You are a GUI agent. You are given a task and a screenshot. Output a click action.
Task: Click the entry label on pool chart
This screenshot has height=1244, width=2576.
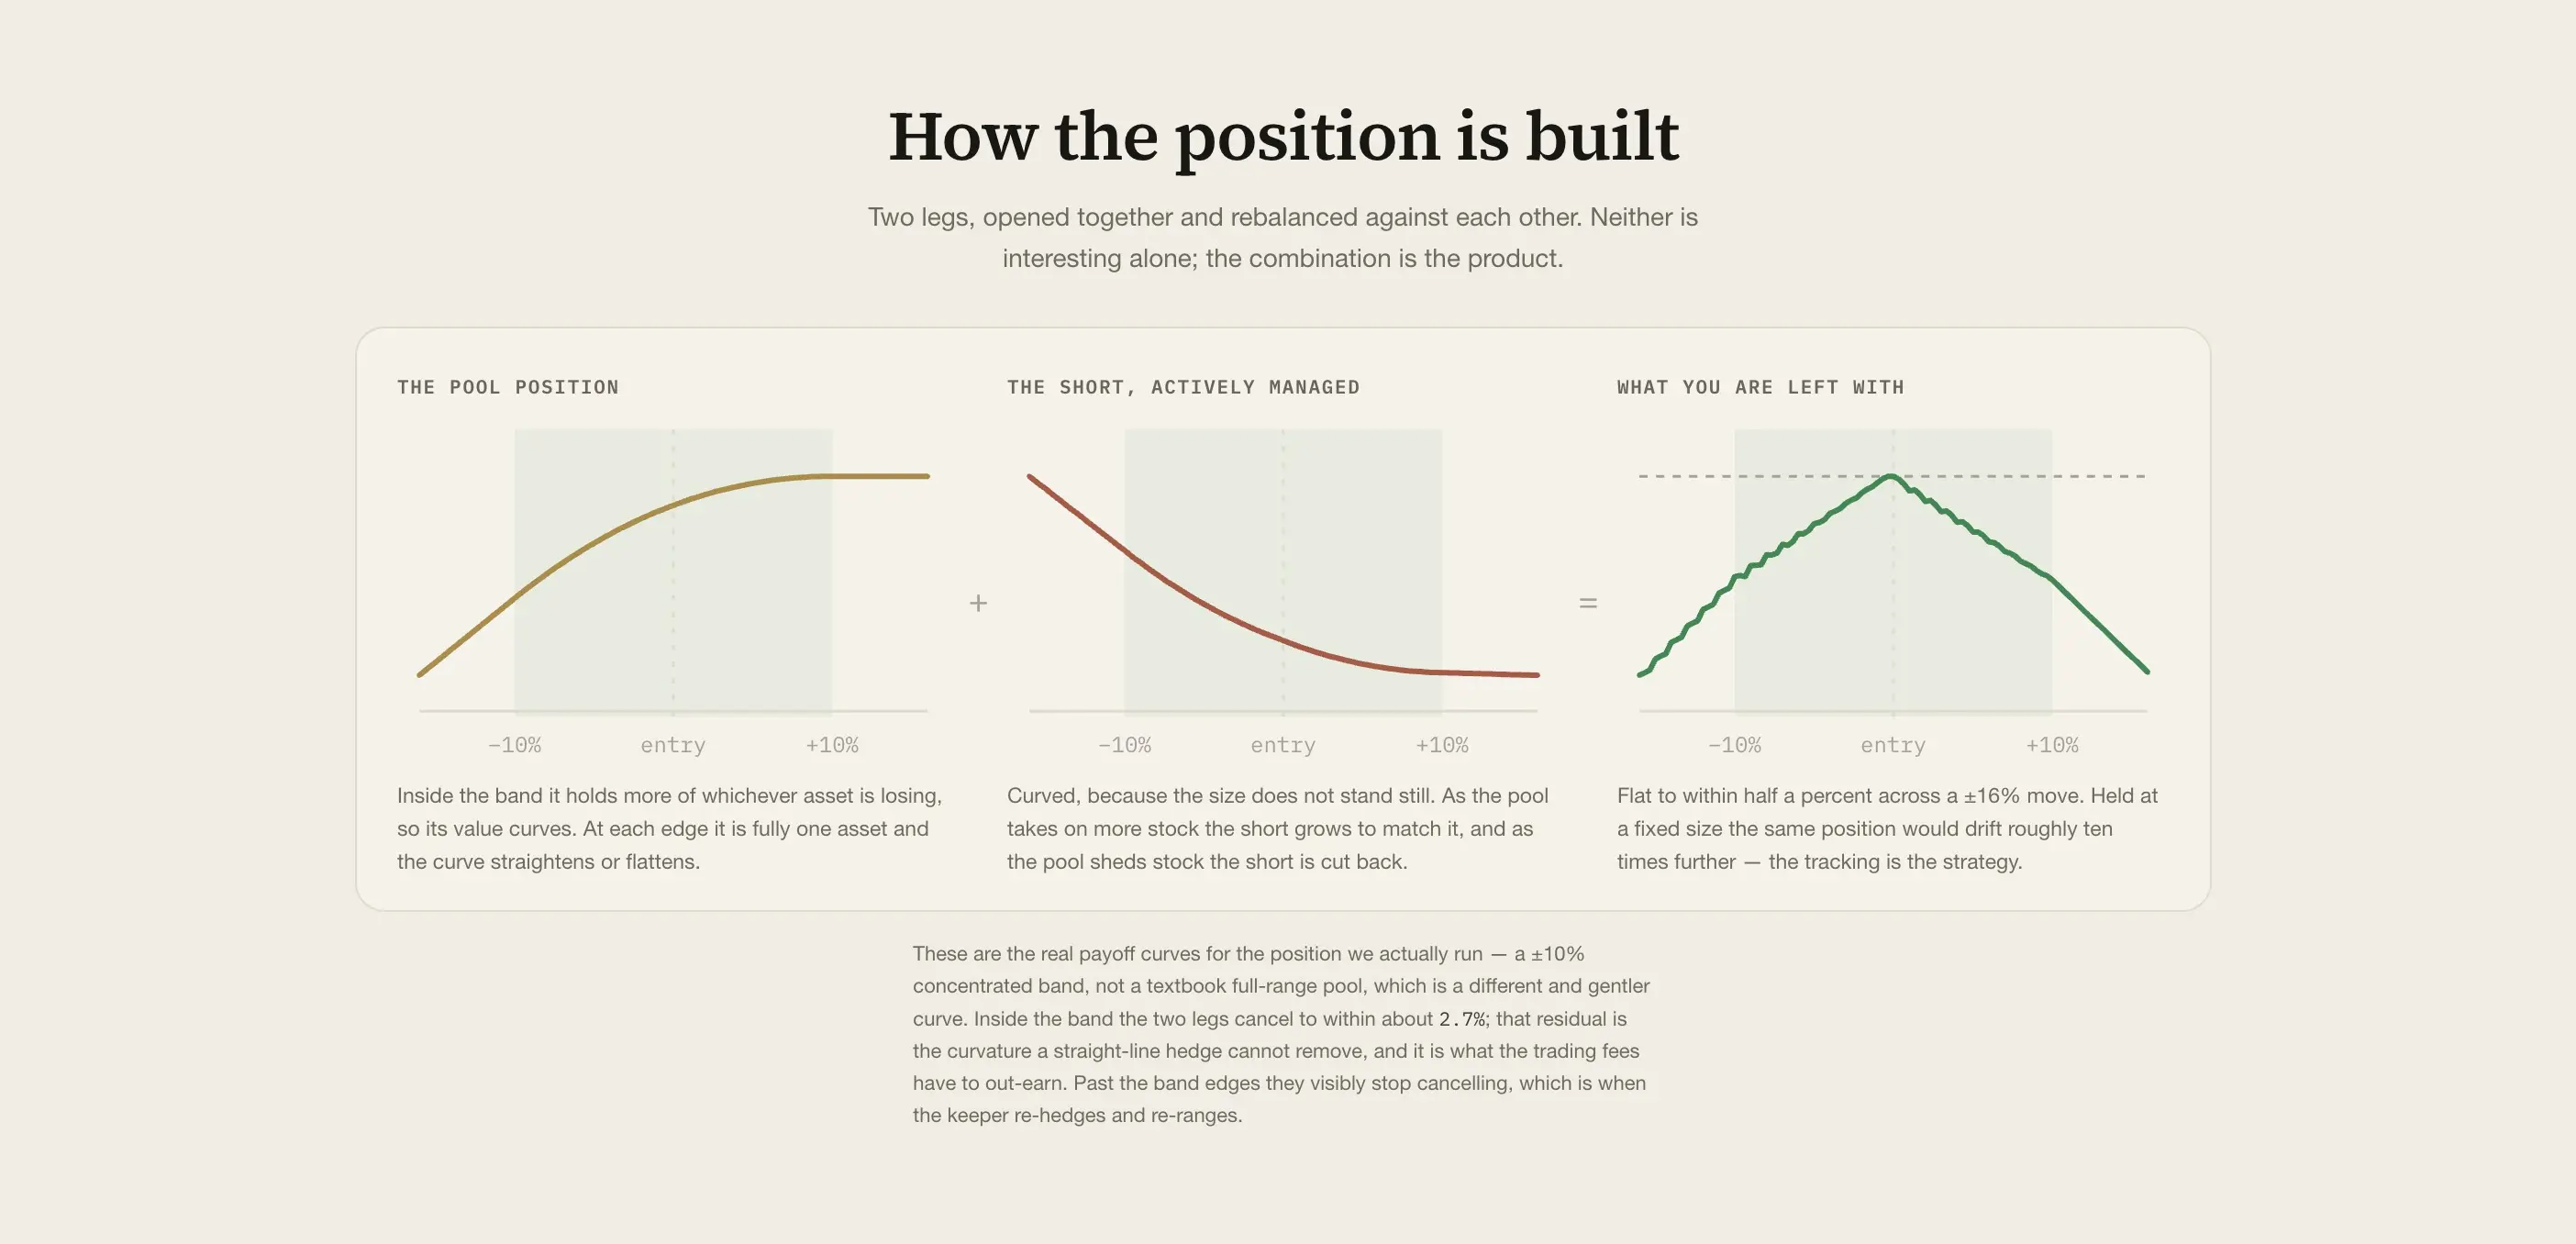(673, 745)
